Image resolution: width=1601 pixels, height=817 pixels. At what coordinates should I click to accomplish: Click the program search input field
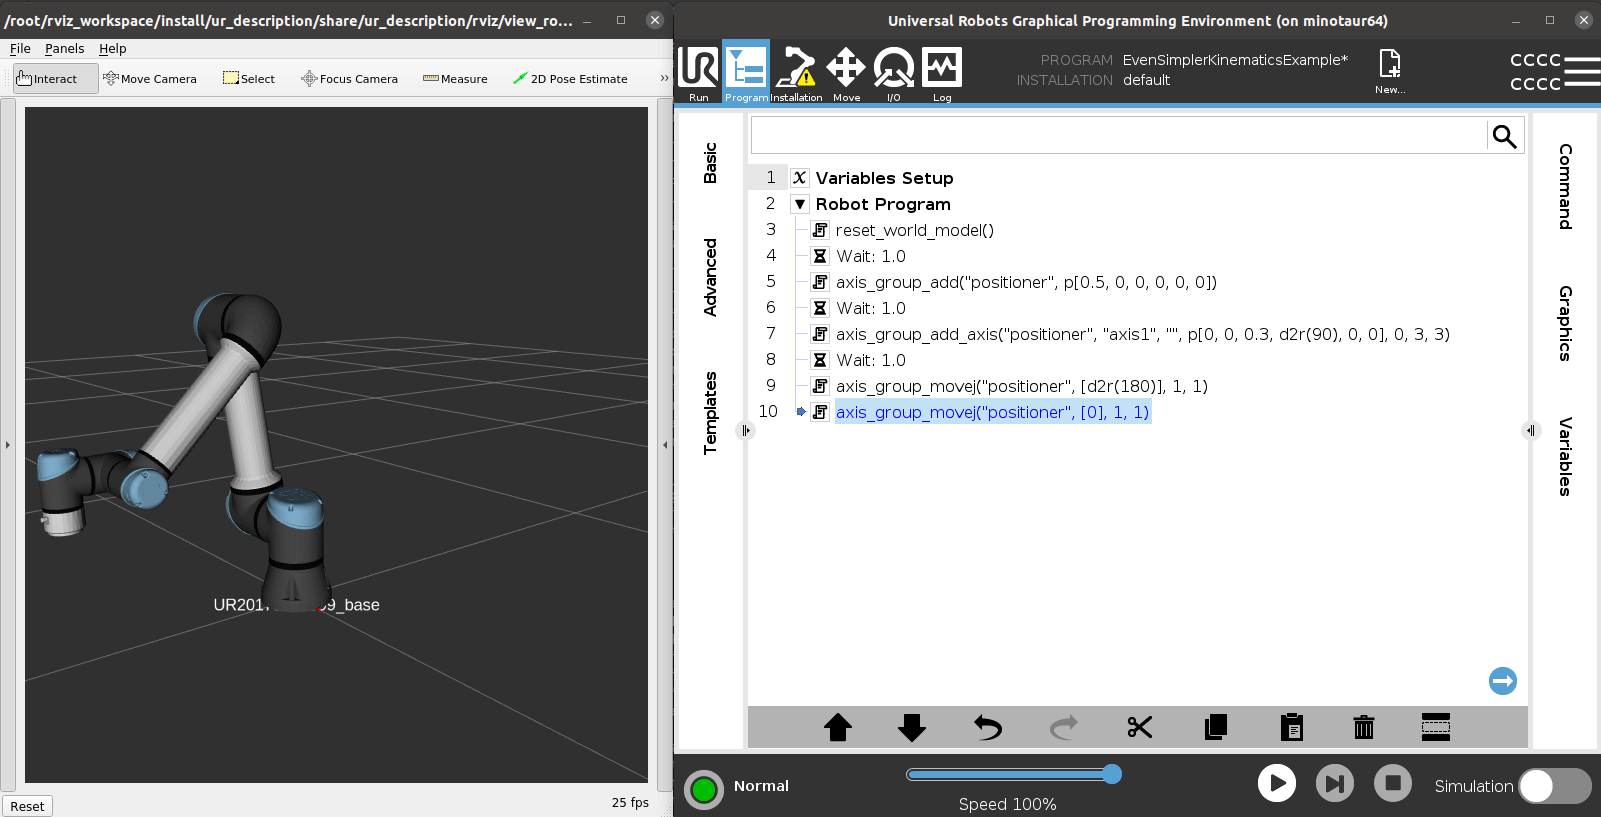coord(1118,136)
